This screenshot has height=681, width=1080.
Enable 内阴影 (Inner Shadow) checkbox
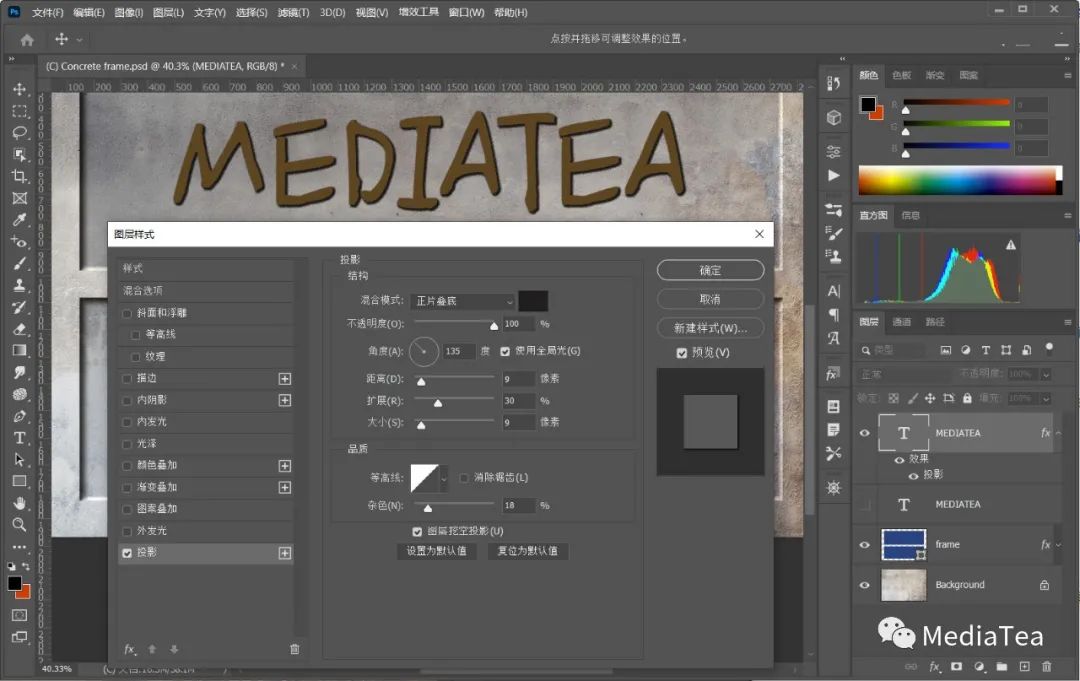(x=127, y=400)
